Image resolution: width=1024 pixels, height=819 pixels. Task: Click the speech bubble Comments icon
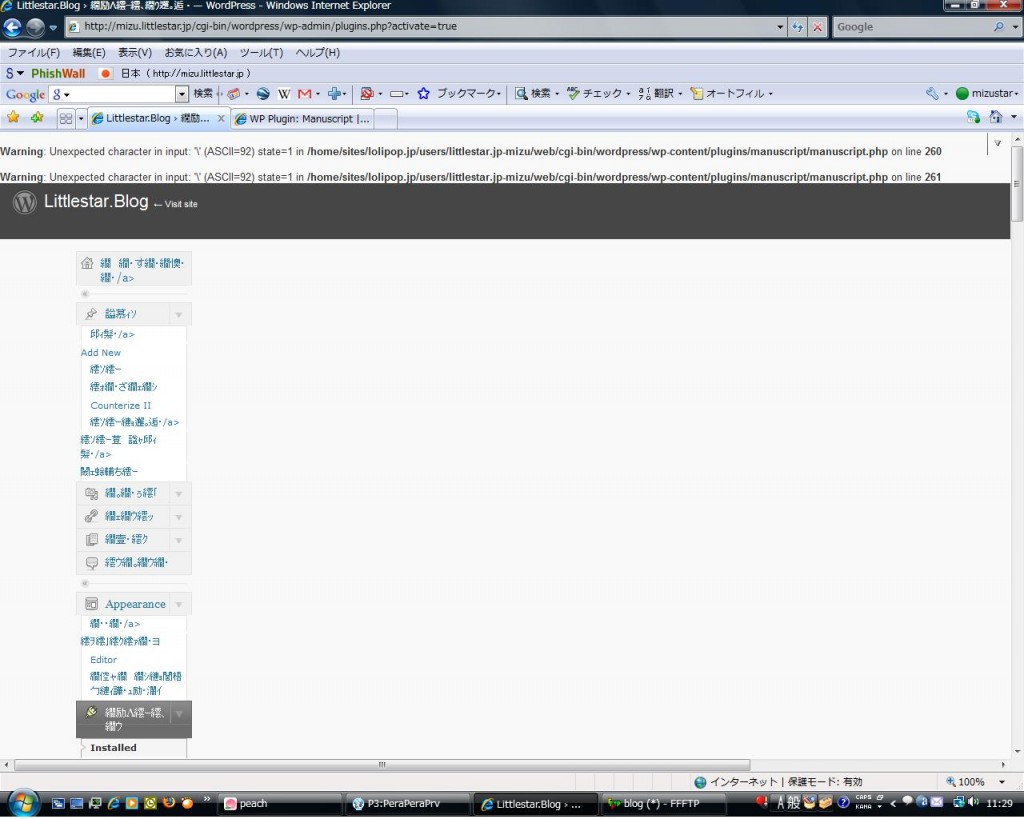click(x=91, y=562)
